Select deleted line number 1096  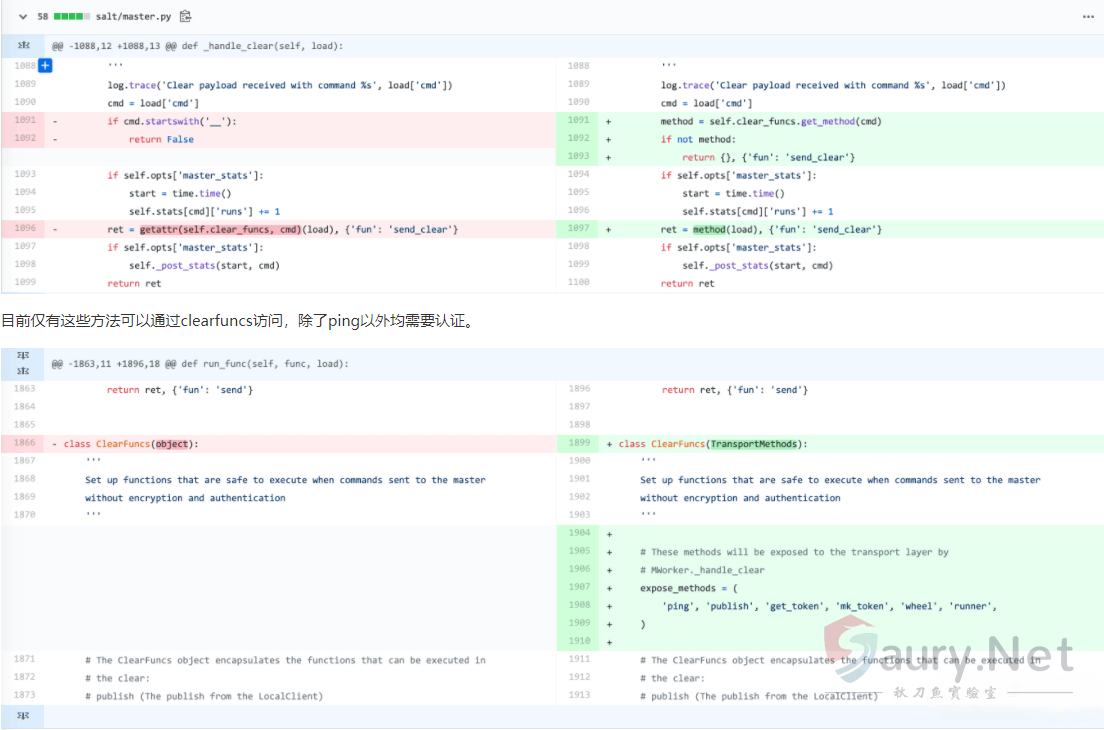click(x=25, y=229)
